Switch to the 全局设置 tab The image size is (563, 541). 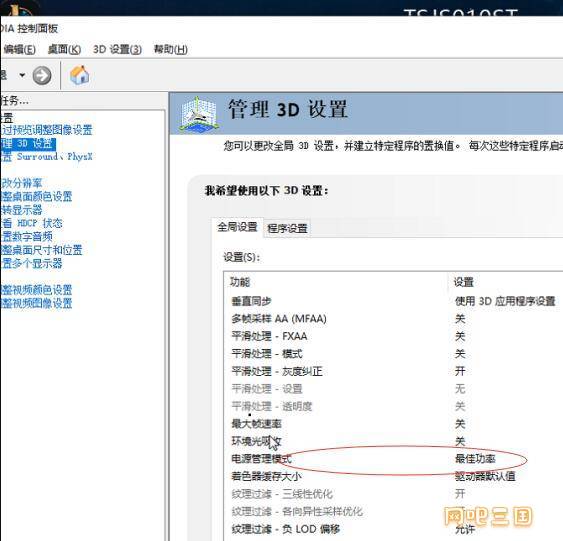coord(237,227)
